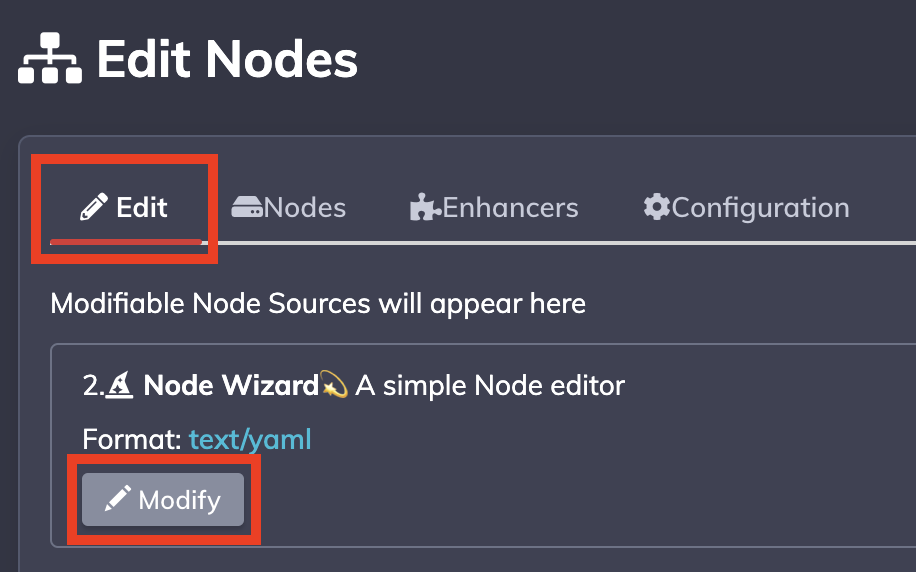Click the 'A simple Node editor' description
Viewport: 916px width, 572px height.
[490, 385]
